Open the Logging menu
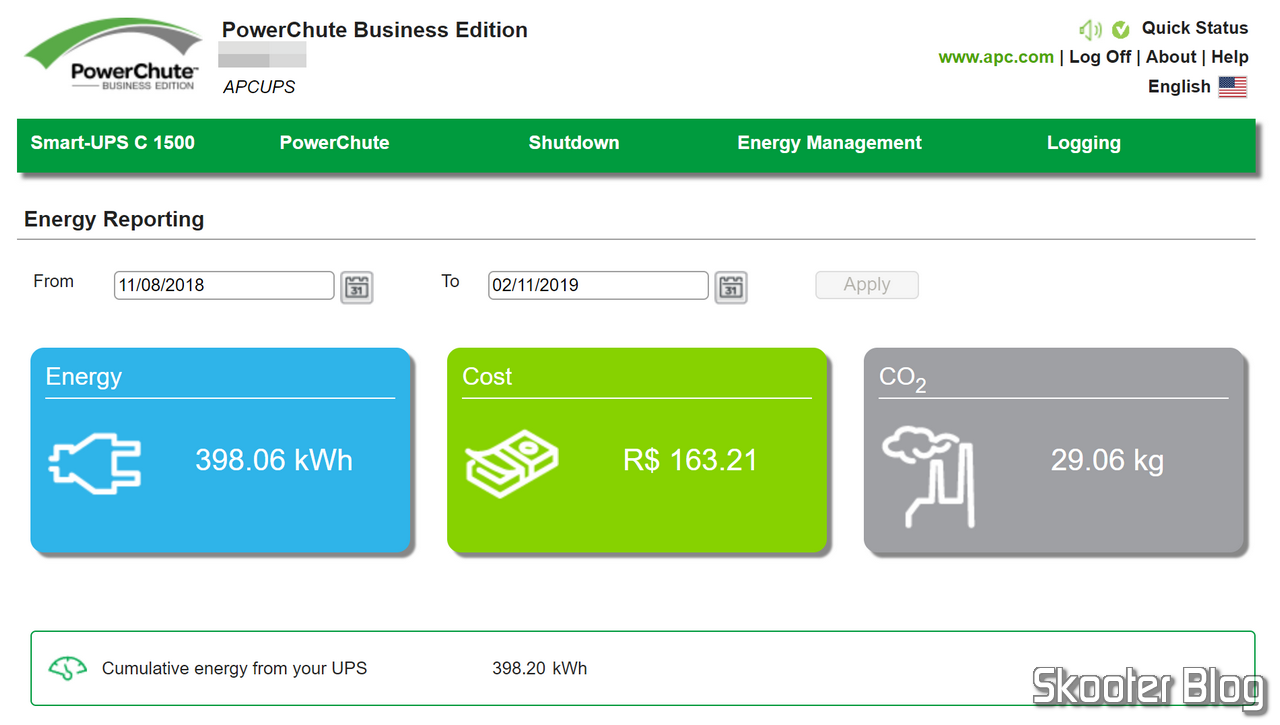1280x725 pixels. coord(1083,143)
